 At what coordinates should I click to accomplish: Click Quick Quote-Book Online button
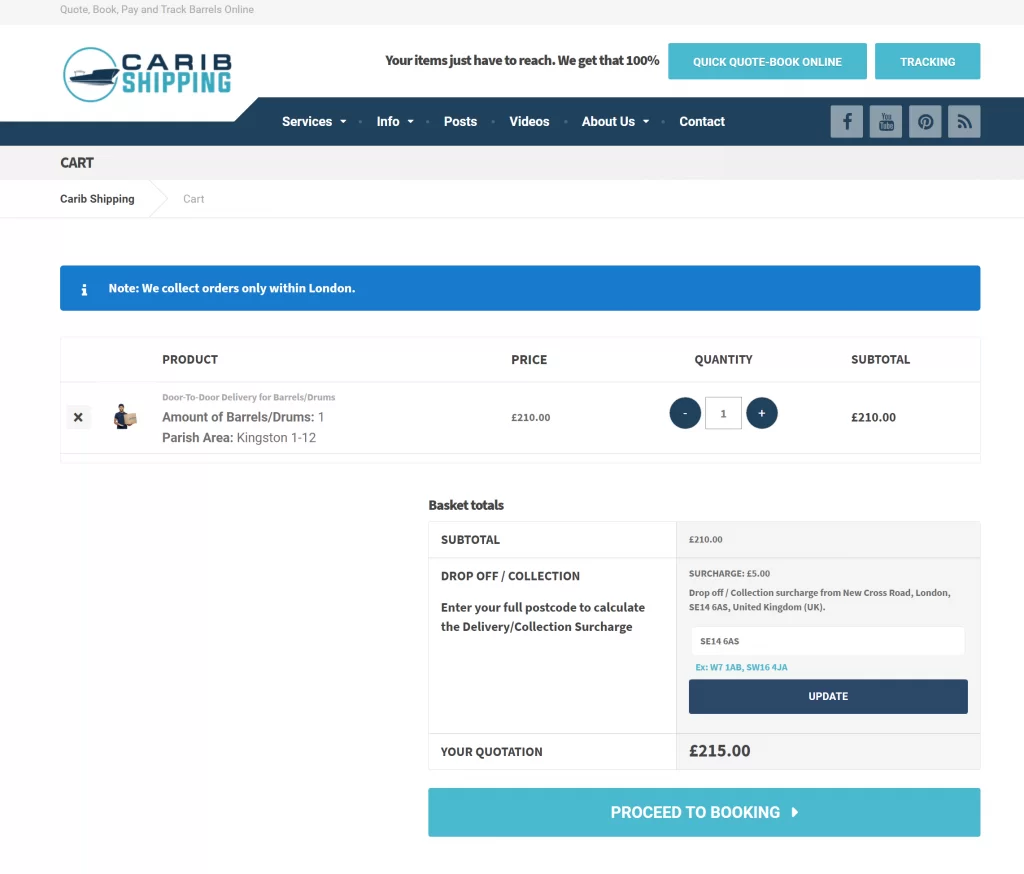[x=767, y=62]
